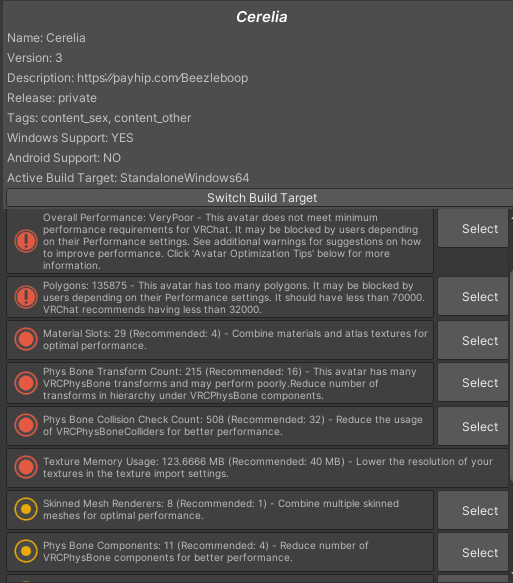Click the Polygons warning exclamation icon
This screenshot has height=583, width=513.
26,297
